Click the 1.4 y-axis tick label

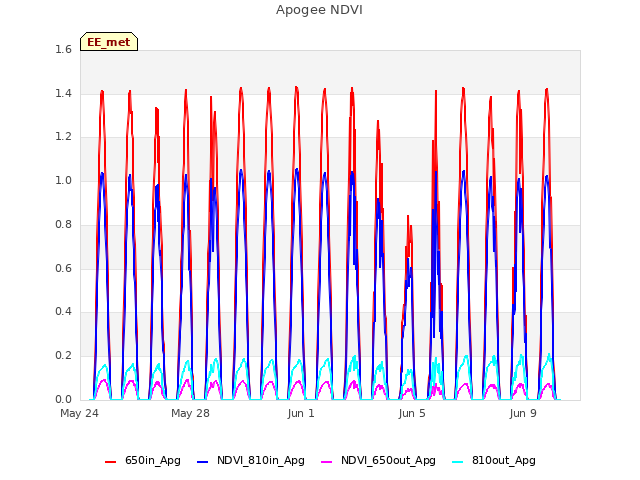pos(63,93)
